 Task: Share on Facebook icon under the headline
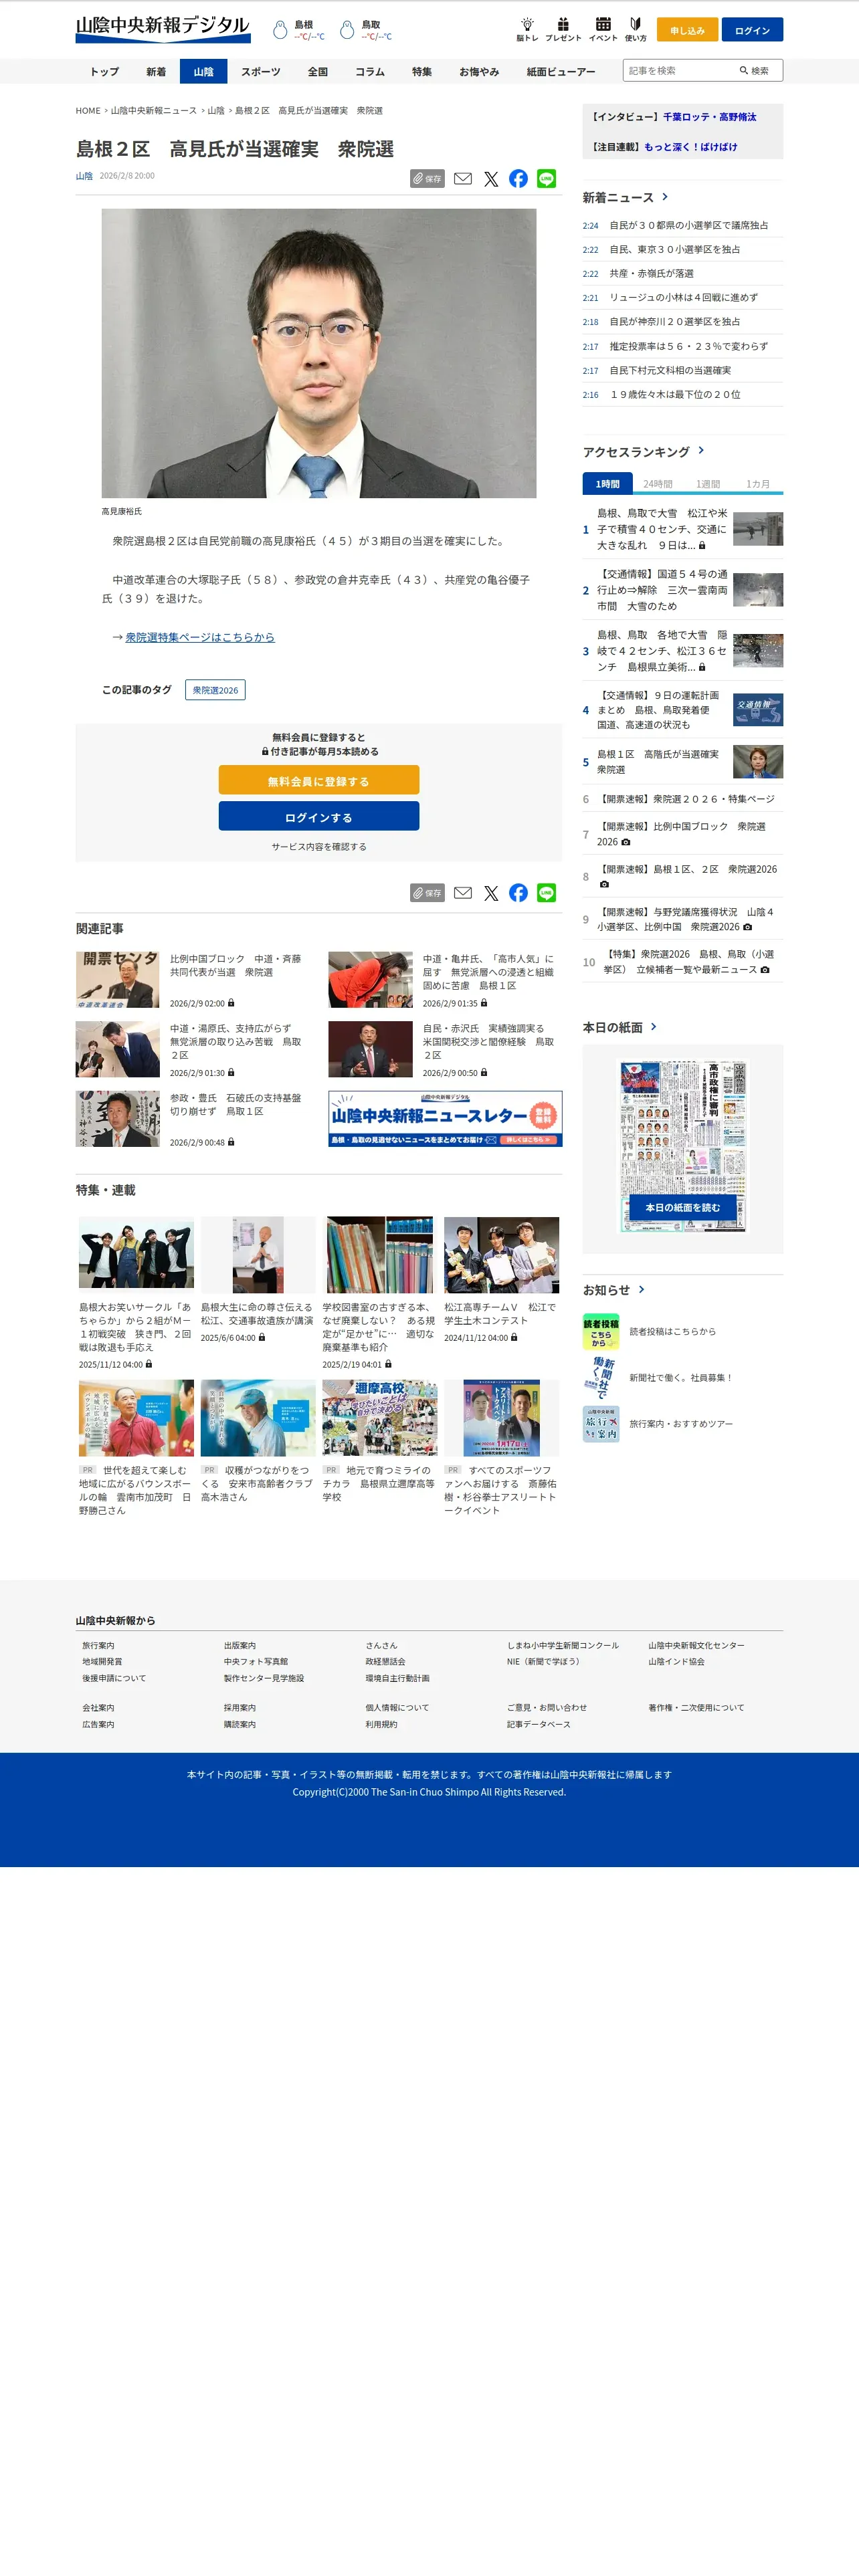pyautogui.click(x=518, y=179)
